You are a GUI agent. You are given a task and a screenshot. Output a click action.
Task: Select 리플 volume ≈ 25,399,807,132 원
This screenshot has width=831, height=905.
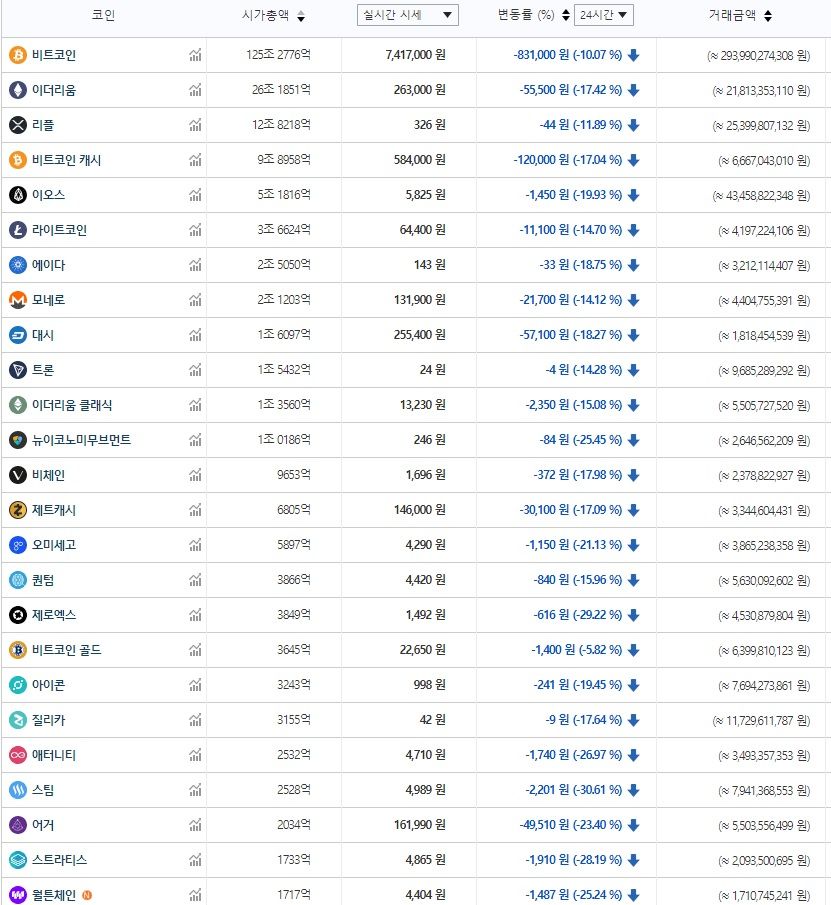pyautogui.click(x=761, y=125)
